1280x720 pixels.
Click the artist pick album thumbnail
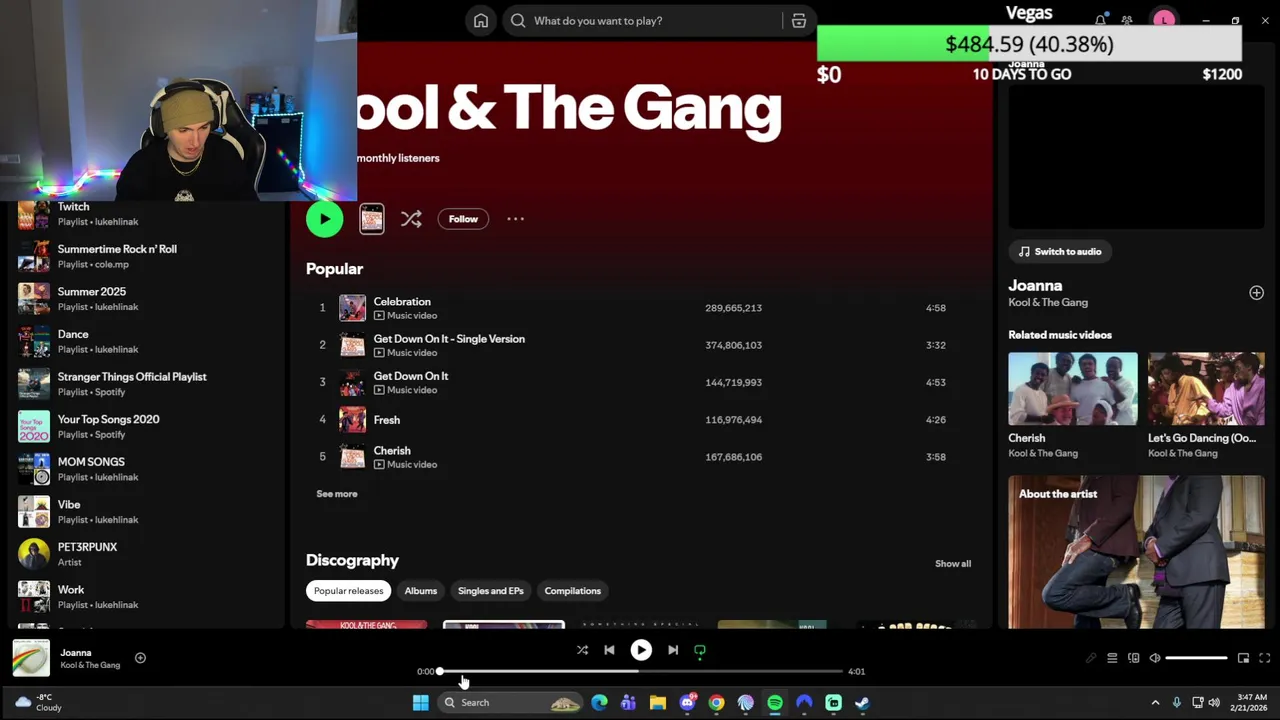pyautogui.click(x=372, y=219)
